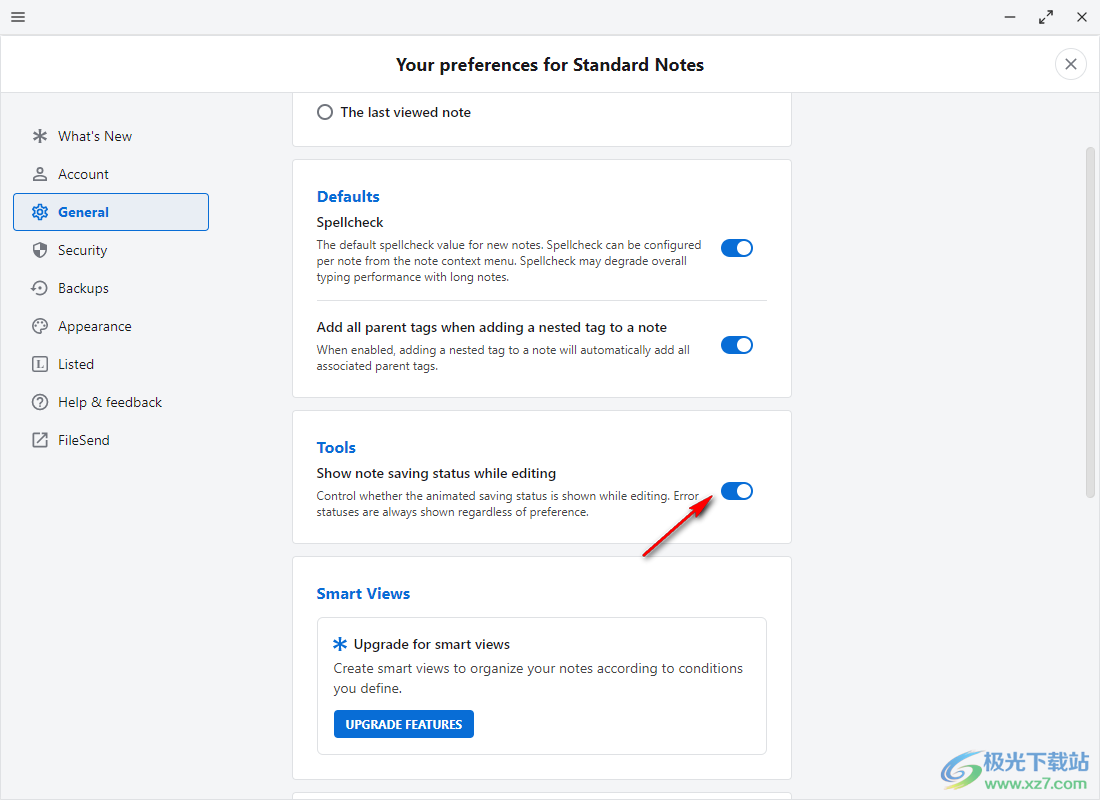This screenshot has height=800, width=1100.
Task: Click the 'Spellcheck' setting label
Action: [350, 222]
